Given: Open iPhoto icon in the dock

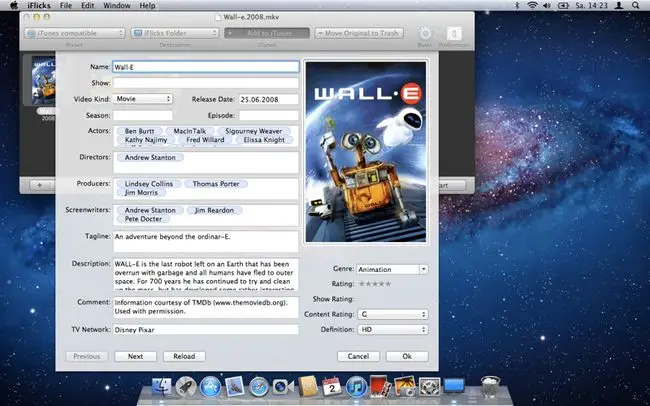Looking at the screenshot, I should coord(405,387).
